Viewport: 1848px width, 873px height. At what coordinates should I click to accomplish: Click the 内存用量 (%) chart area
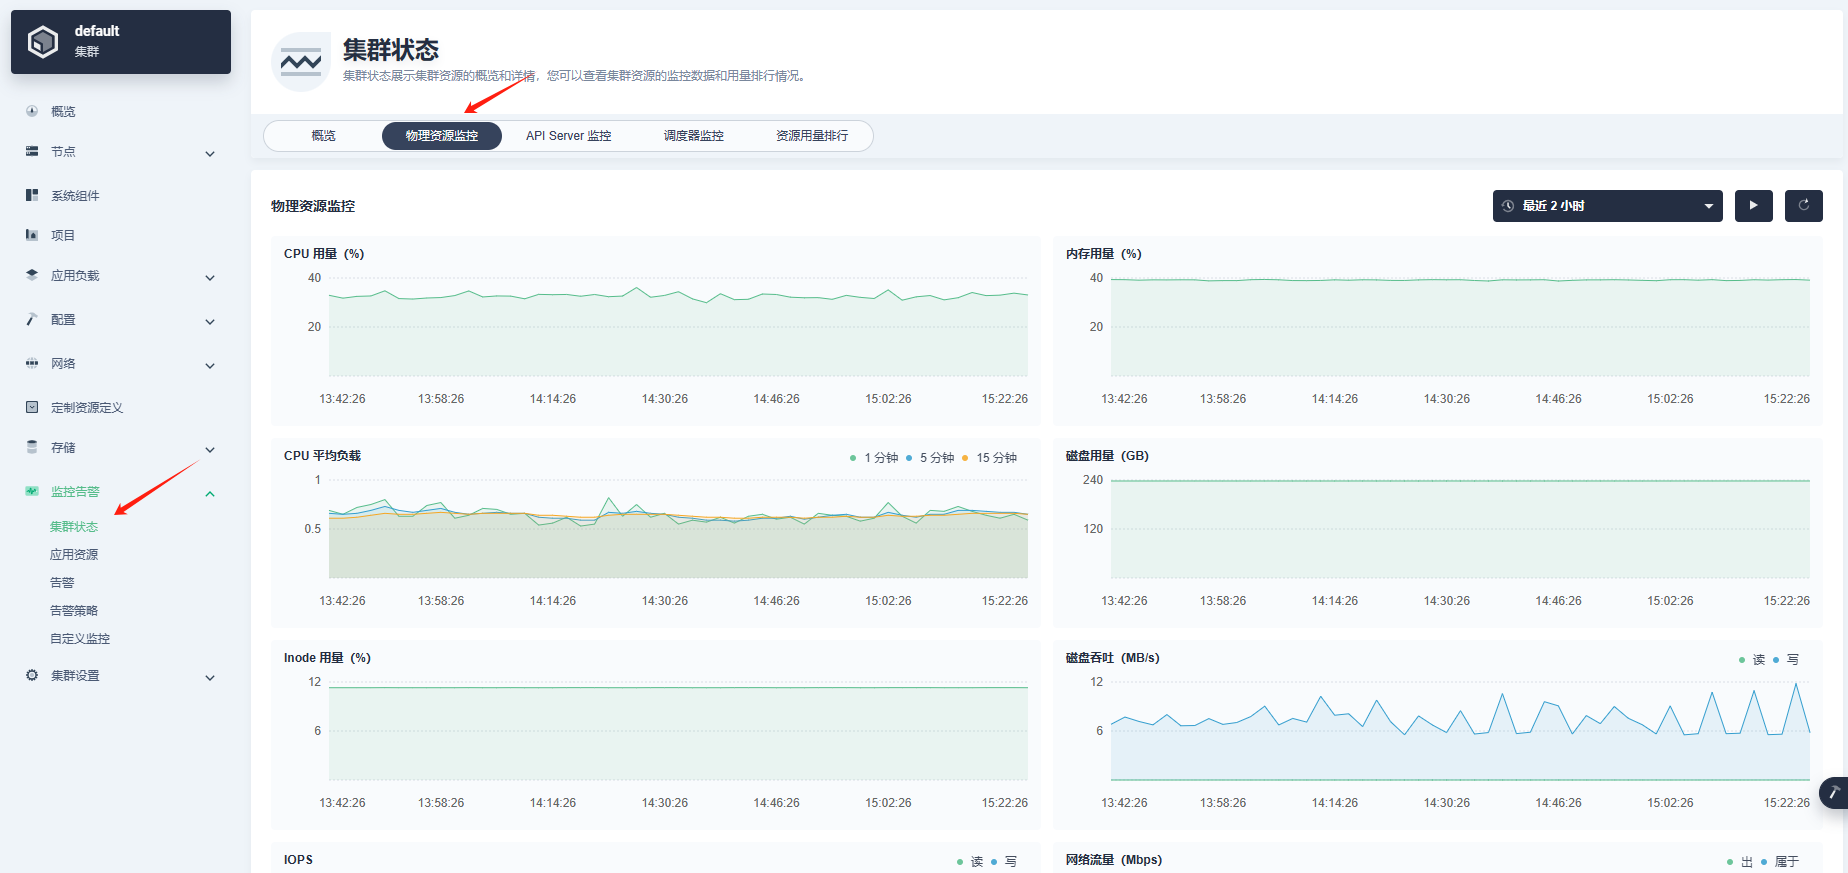[x=1460, y=327]
